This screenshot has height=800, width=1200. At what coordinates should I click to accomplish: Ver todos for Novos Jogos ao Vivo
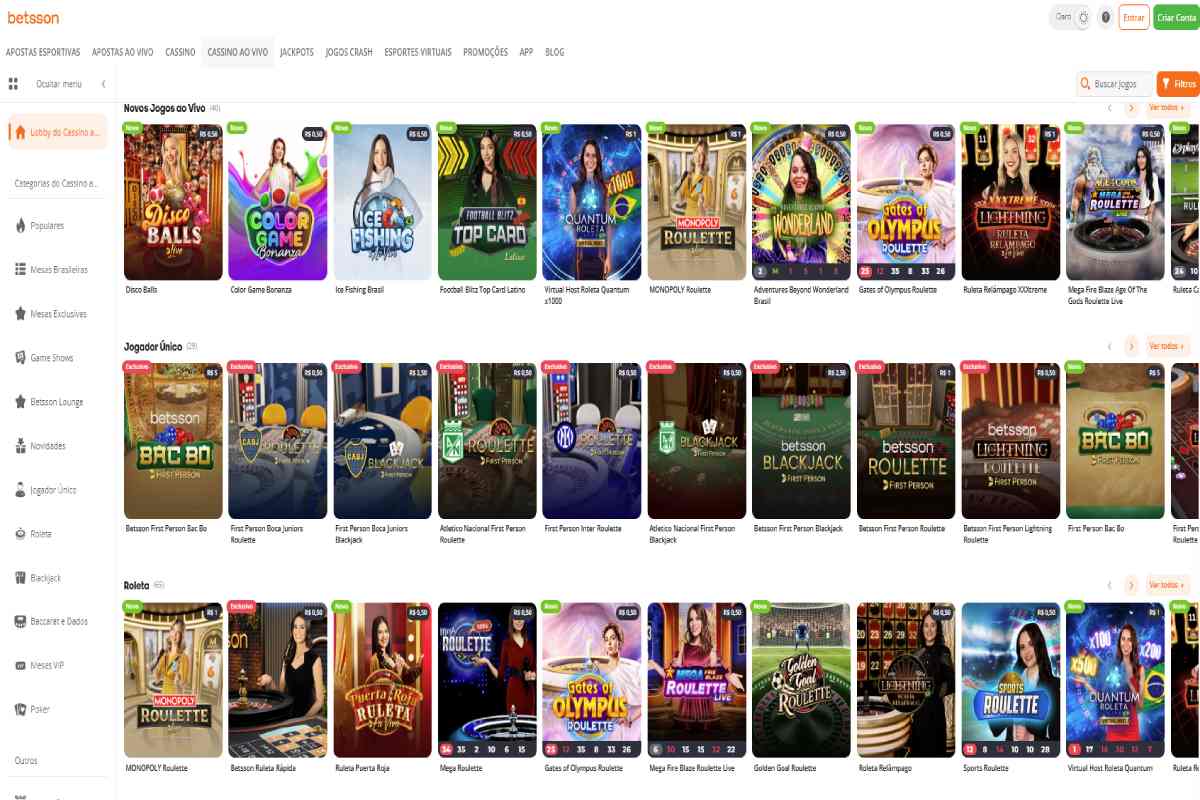pyautogui.click(x=1168, y=107)
